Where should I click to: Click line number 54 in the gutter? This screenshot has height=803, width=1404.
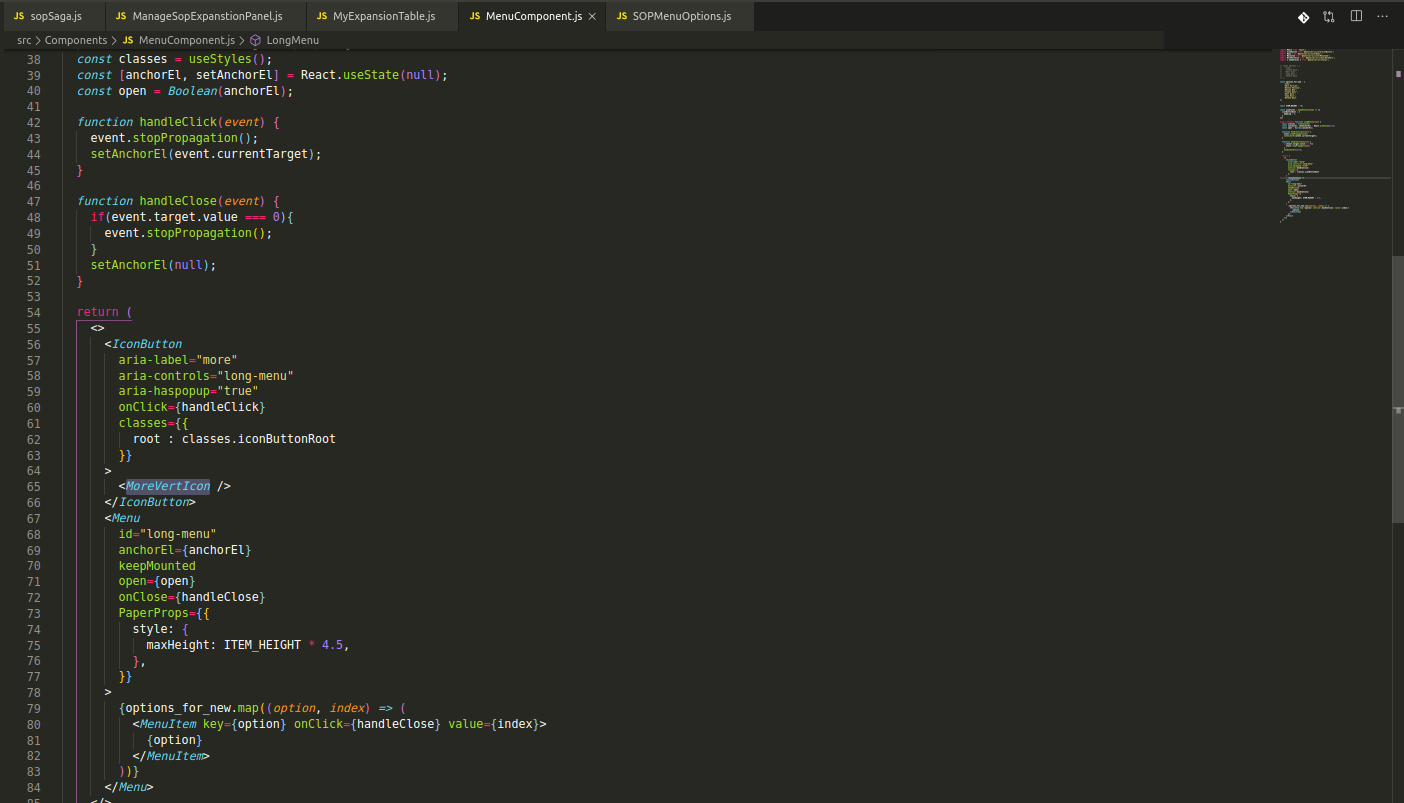tap(33, 311)
